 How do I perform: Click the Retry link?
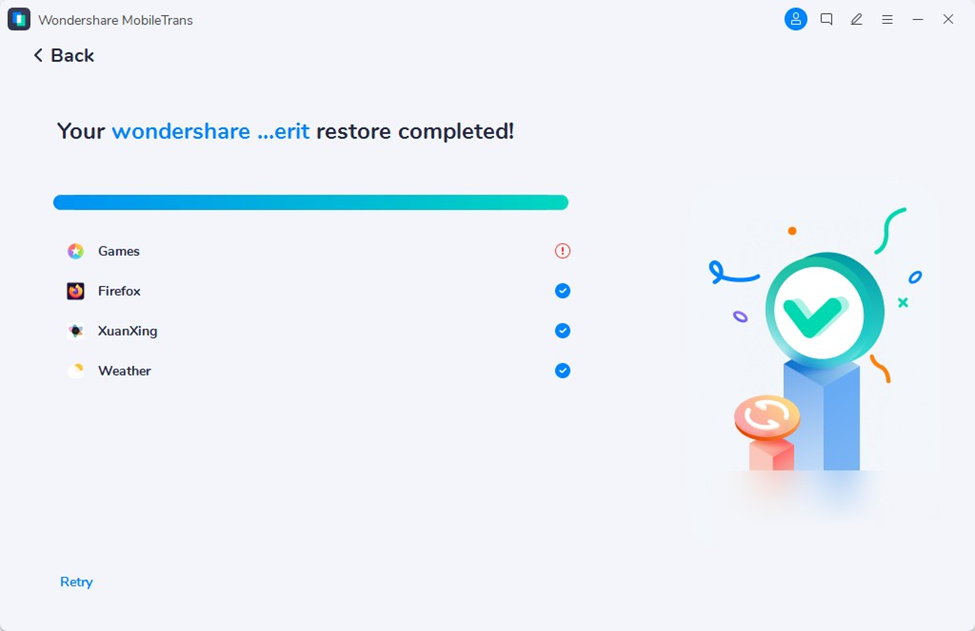(x=76, y=582)
